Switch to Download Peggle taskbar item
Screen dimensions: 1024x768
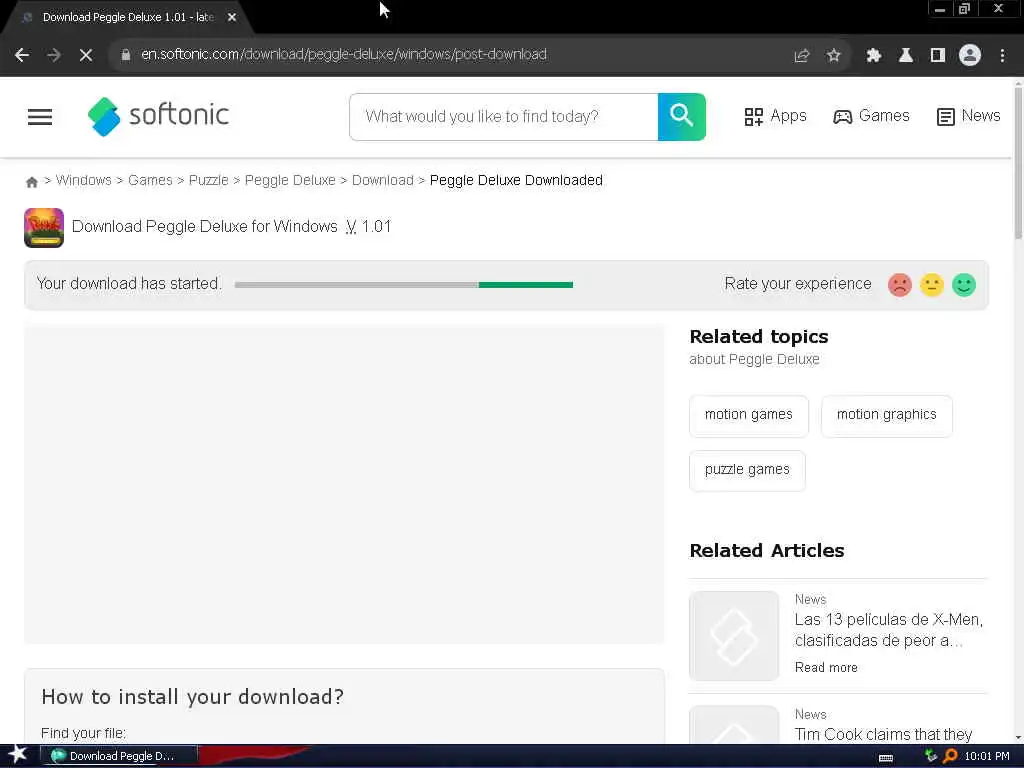point(118,756)
